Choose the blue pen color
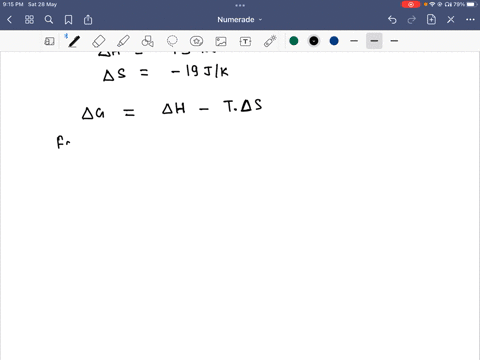The width and height of the screenshot is (480, 360). click(334, 41)
